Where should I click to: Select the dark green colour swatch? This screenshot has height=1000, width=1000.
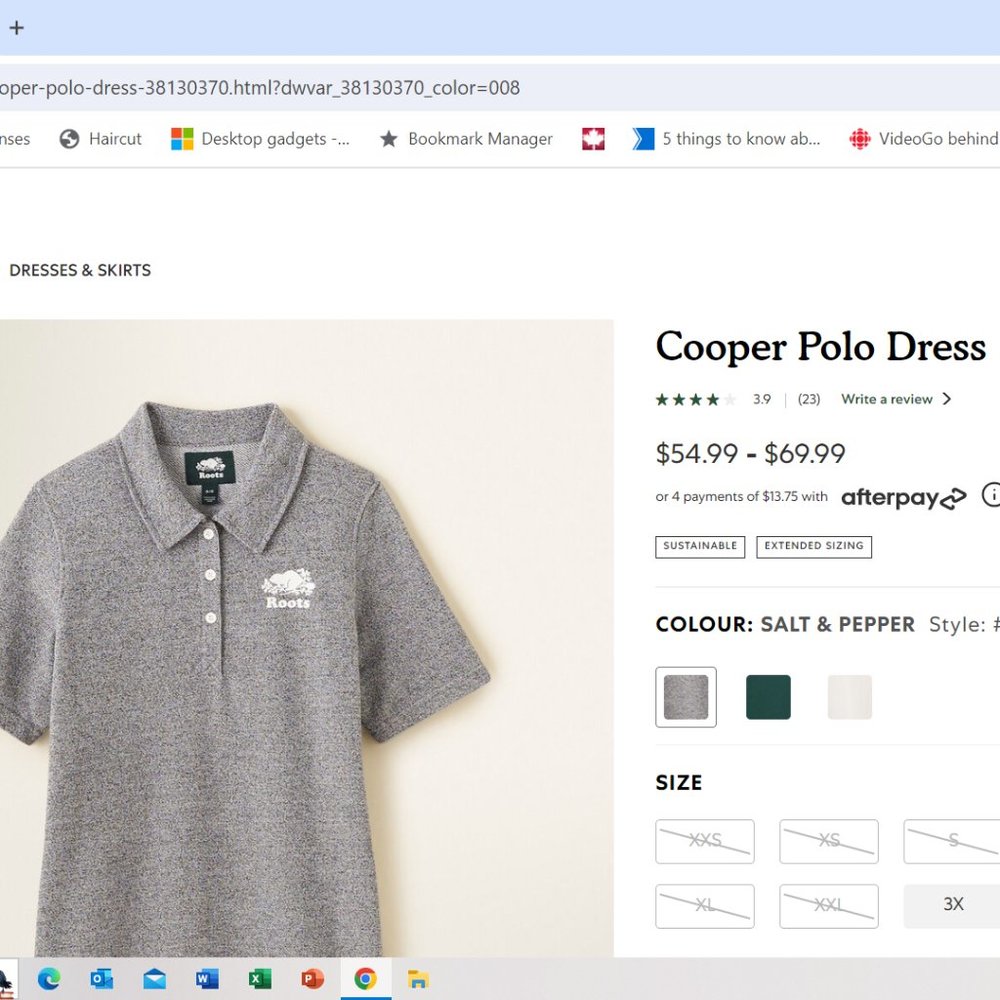[x=768, y=697]
